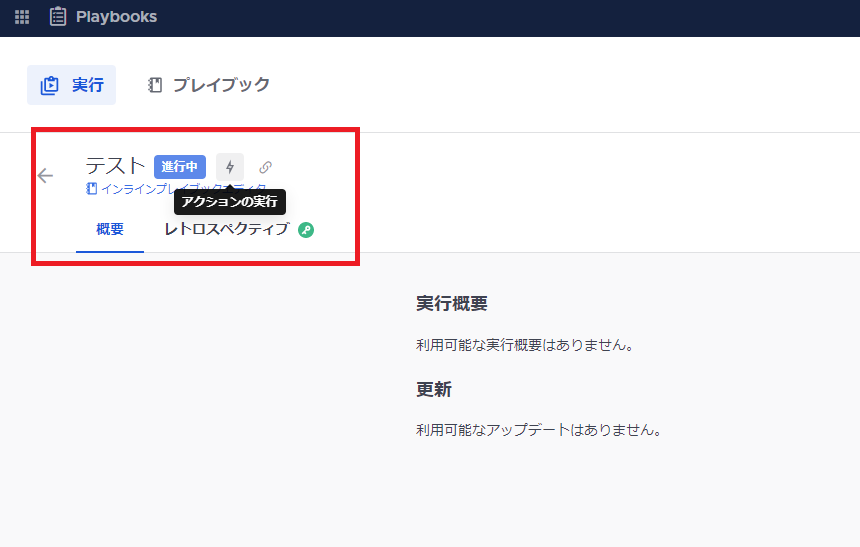Click the Playbooks title text
The width and height of the screenshot is (860, 547).
116,17
